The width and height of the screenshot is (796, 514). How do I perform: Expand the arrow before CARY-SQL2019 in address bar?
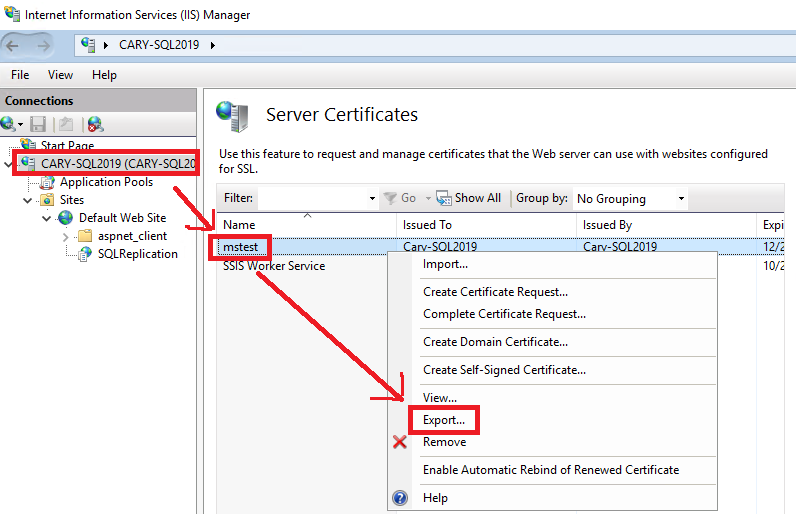pyautogui.click(x=106, y=45)
